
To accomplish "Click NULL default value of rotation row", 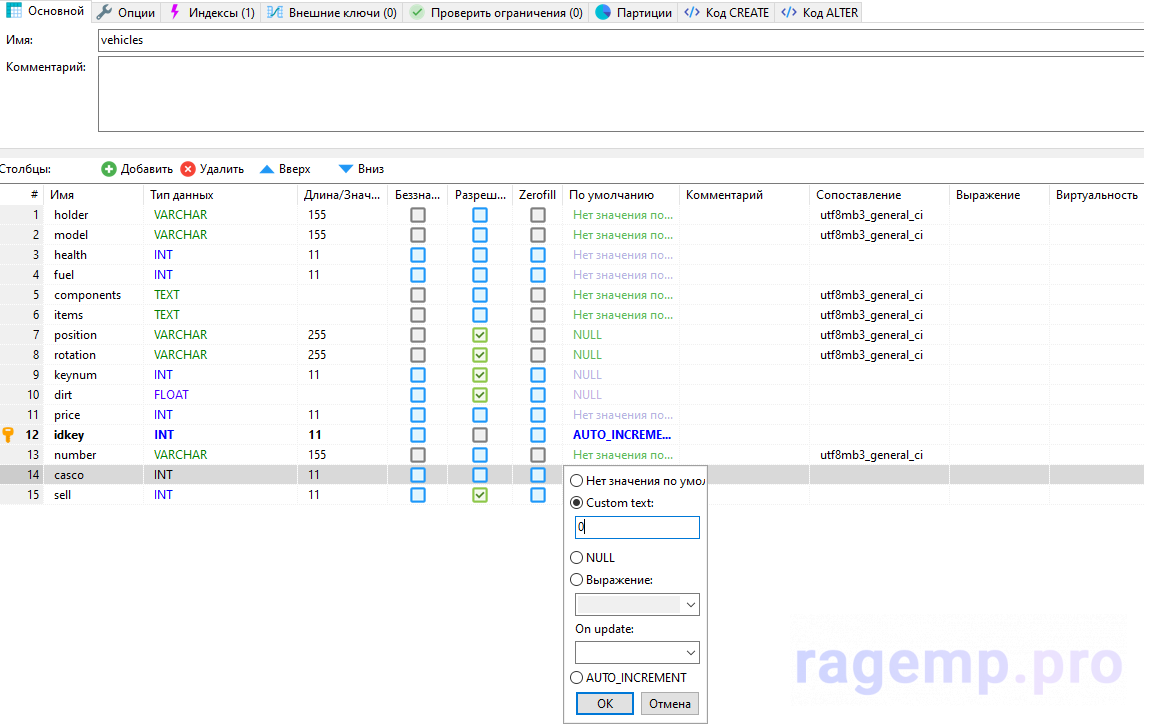I will click(587, 355).
